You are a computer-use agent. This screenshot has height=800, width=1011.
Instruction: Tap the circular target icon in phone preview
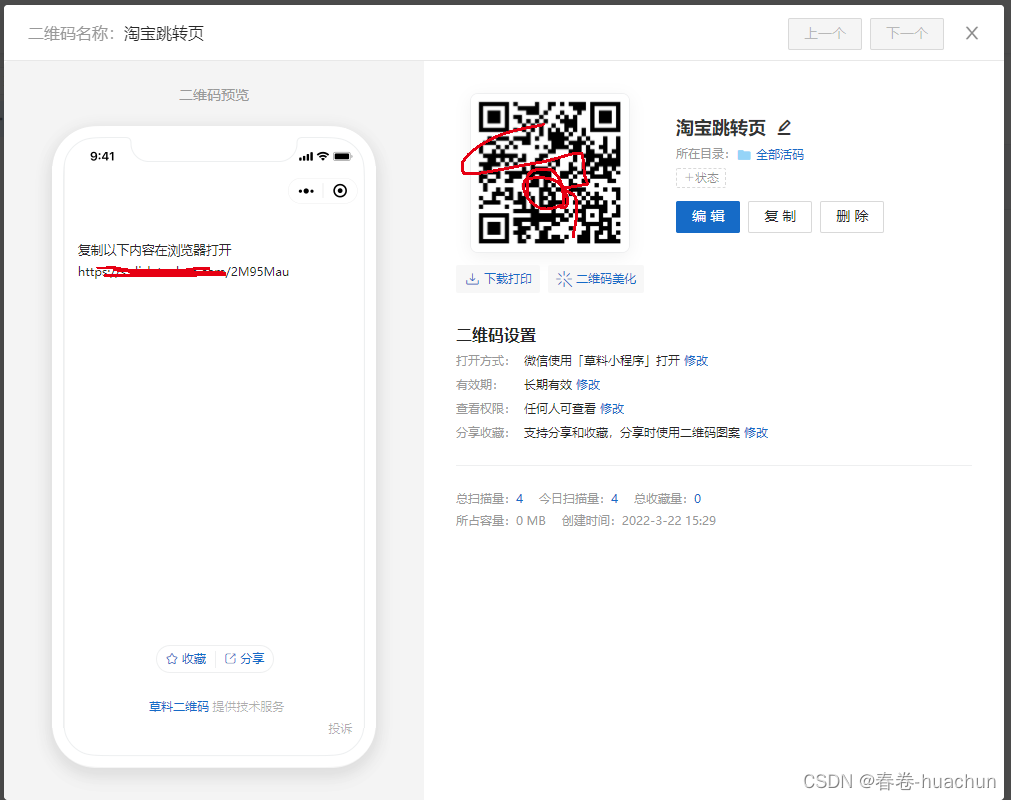click(340, 191)
